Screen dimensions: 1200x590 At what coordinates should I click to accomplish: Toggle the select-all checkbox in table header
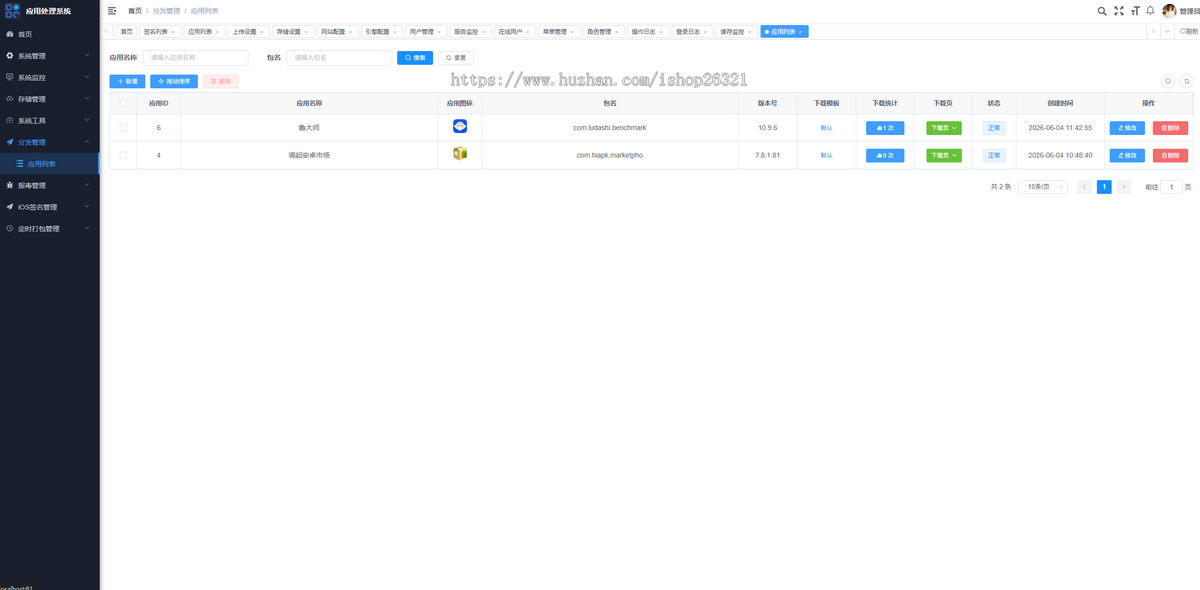click(x=123, y=103)
